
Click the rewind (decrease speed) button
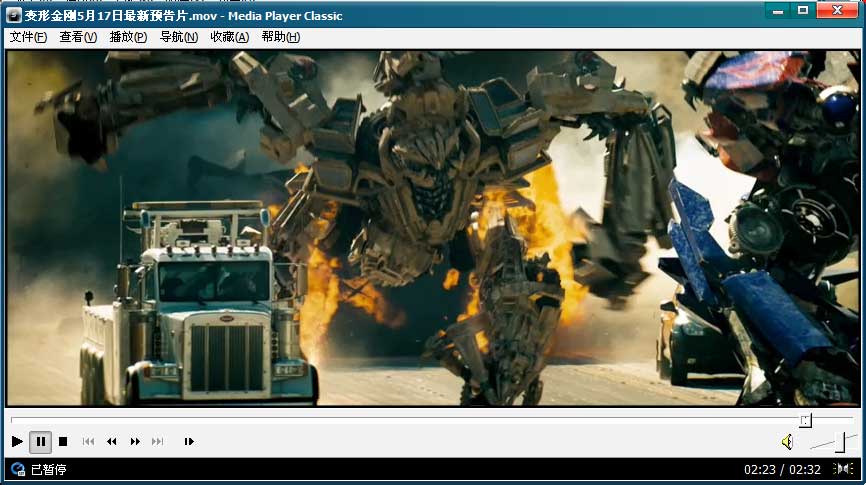pyautogui.click(x=112, y=441)
